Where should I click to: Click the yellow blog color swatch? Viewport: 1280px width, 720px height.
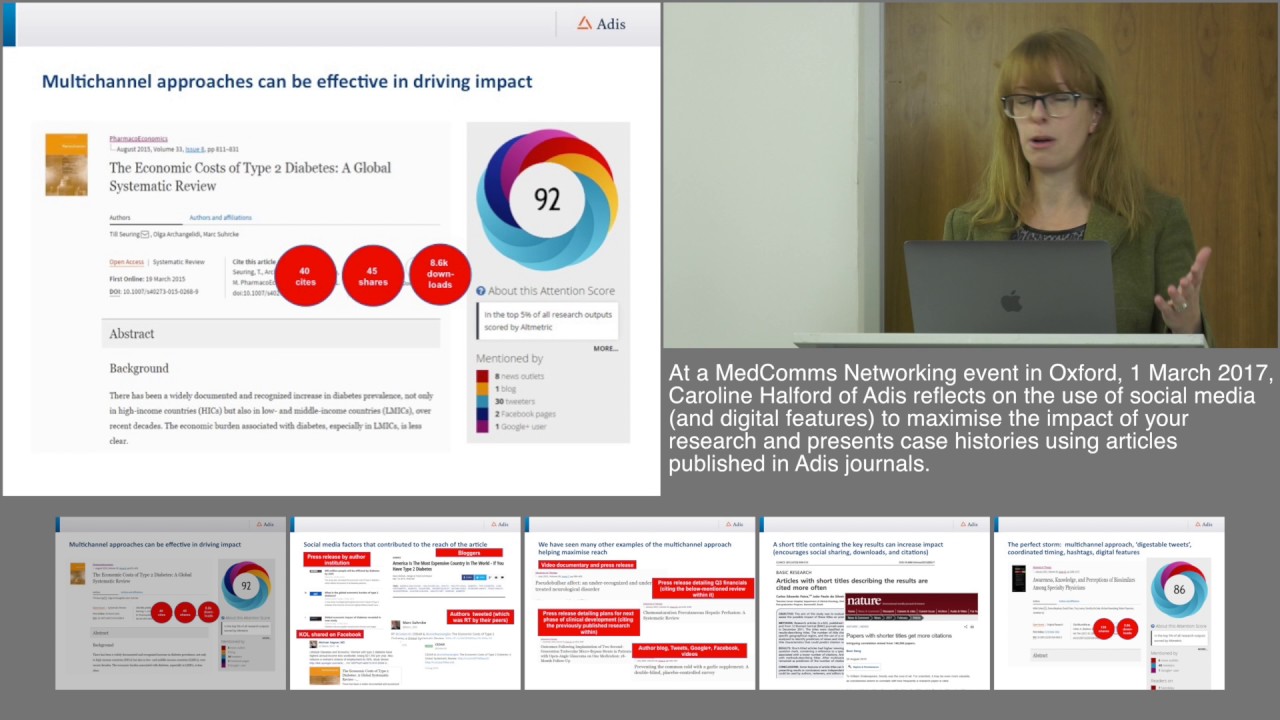coord(482,388)
